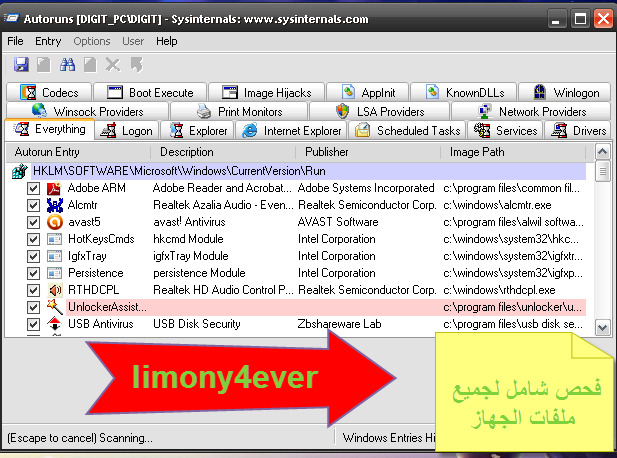Select the Alcmtr entry icon
617x458 pixels.
55,205
